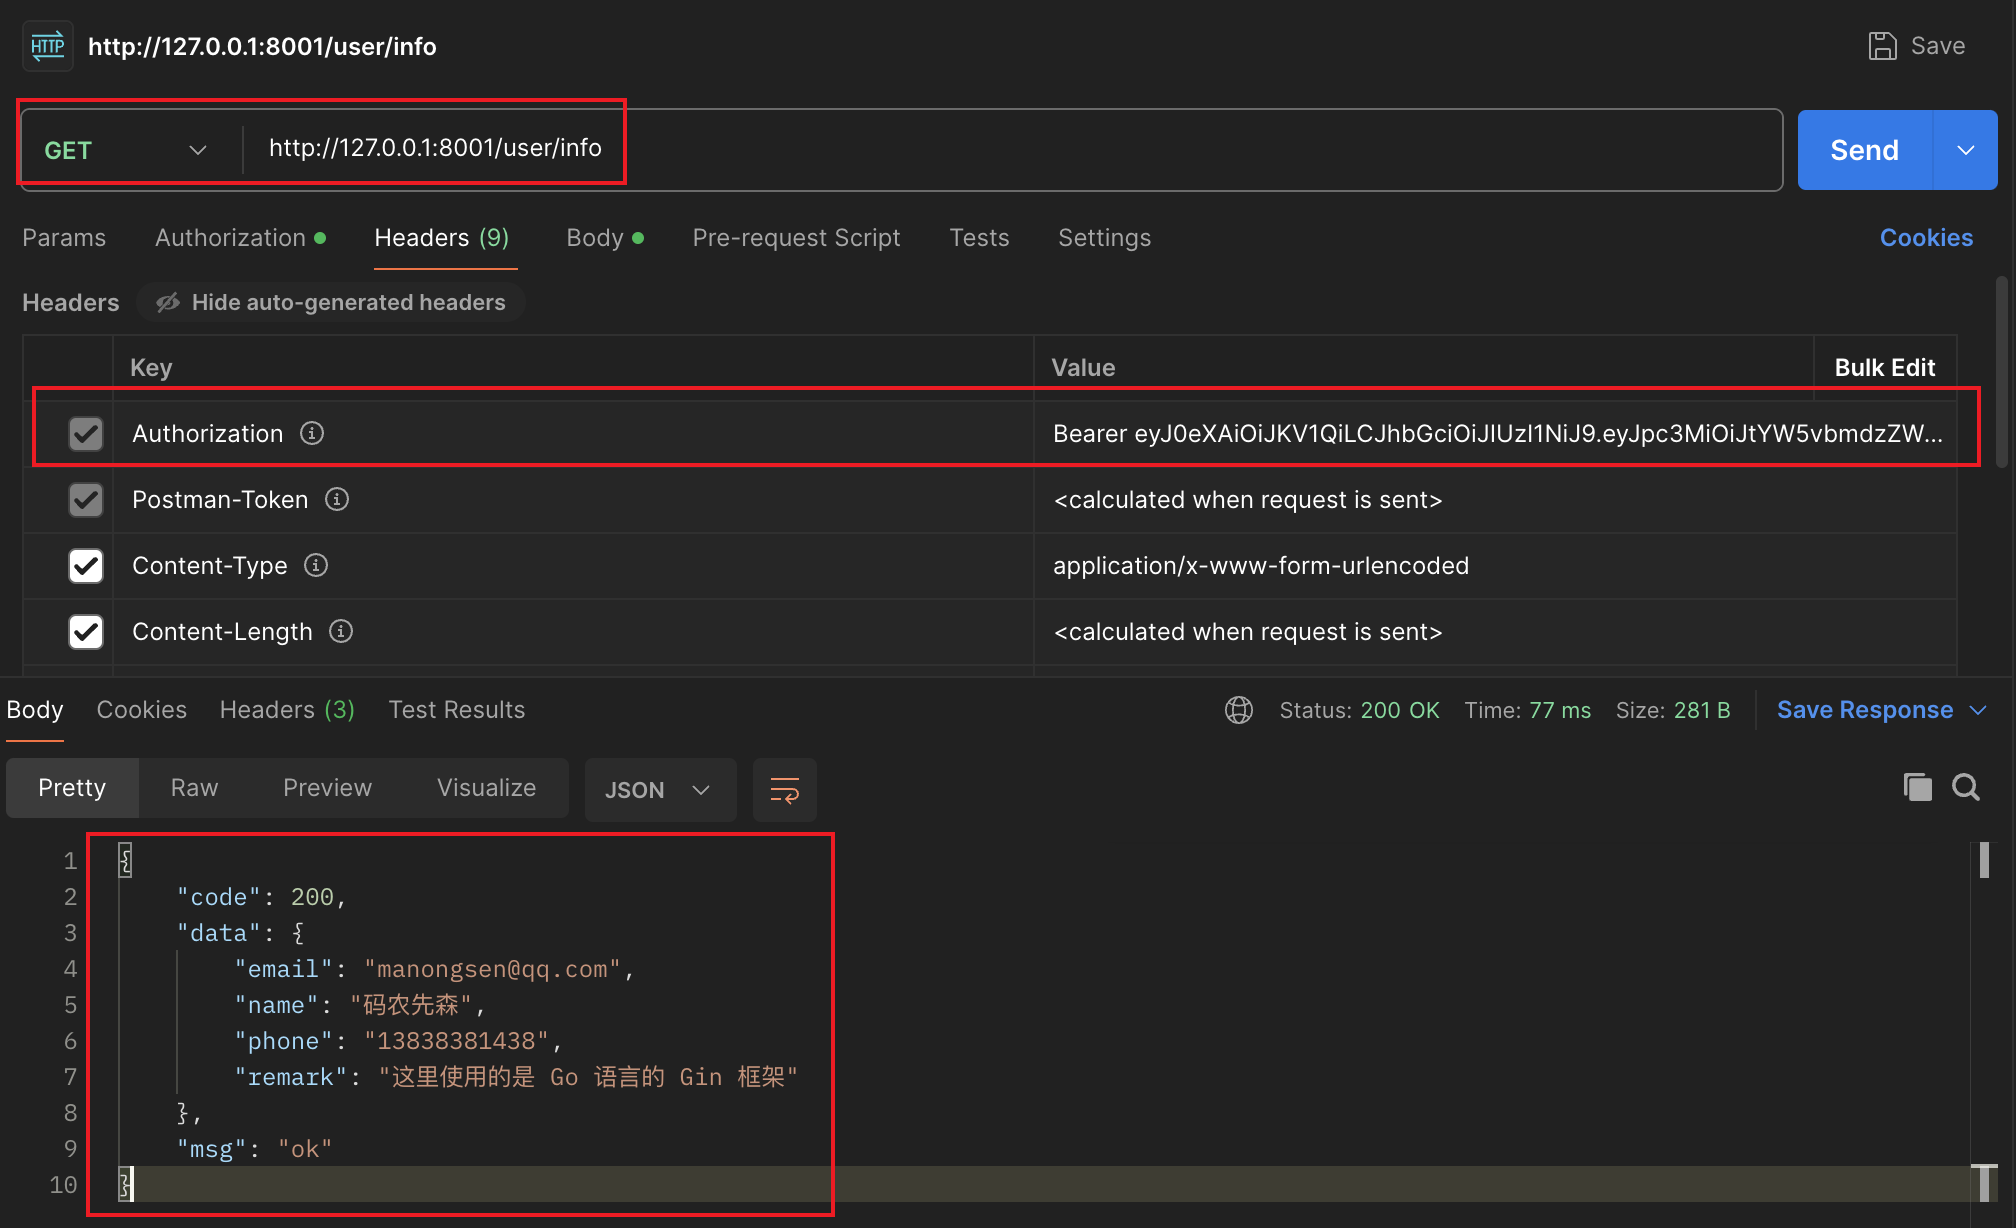The height and width of the screenshot is (1228, 2016).
Task: Click application/x-www-form-urlencoded value
Action: 1260,566
